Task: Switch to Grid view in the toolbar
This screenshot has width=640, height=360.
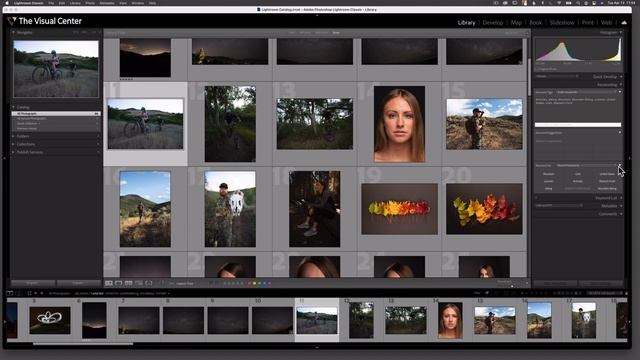Action: pyautogui.click(x=109, y=283)
